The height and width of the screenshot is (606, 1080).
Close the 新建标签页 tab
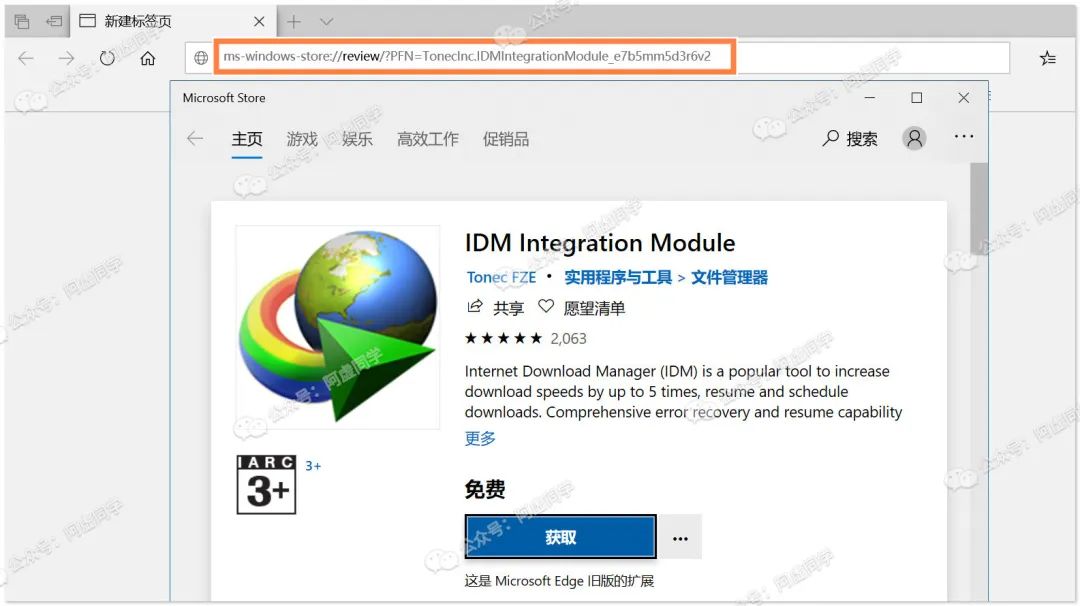[259, 22]
